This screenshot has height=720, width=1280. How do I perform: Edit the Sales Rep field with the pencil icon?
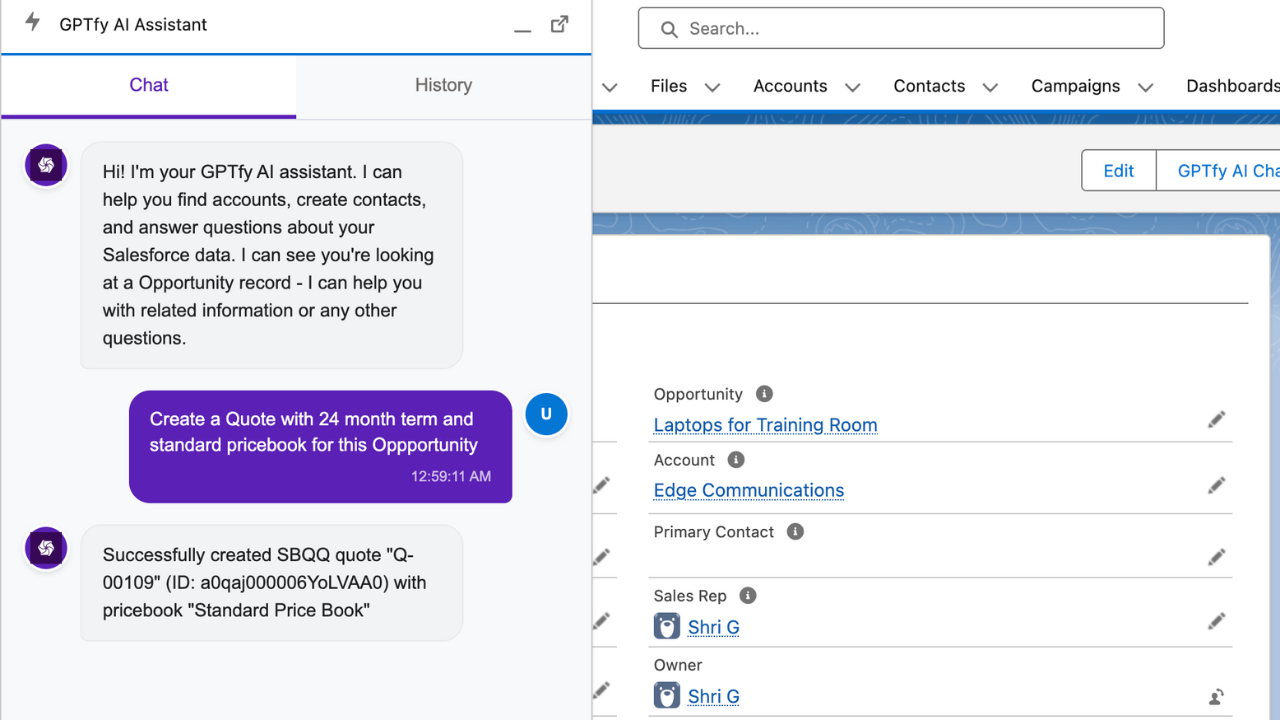1216,621
